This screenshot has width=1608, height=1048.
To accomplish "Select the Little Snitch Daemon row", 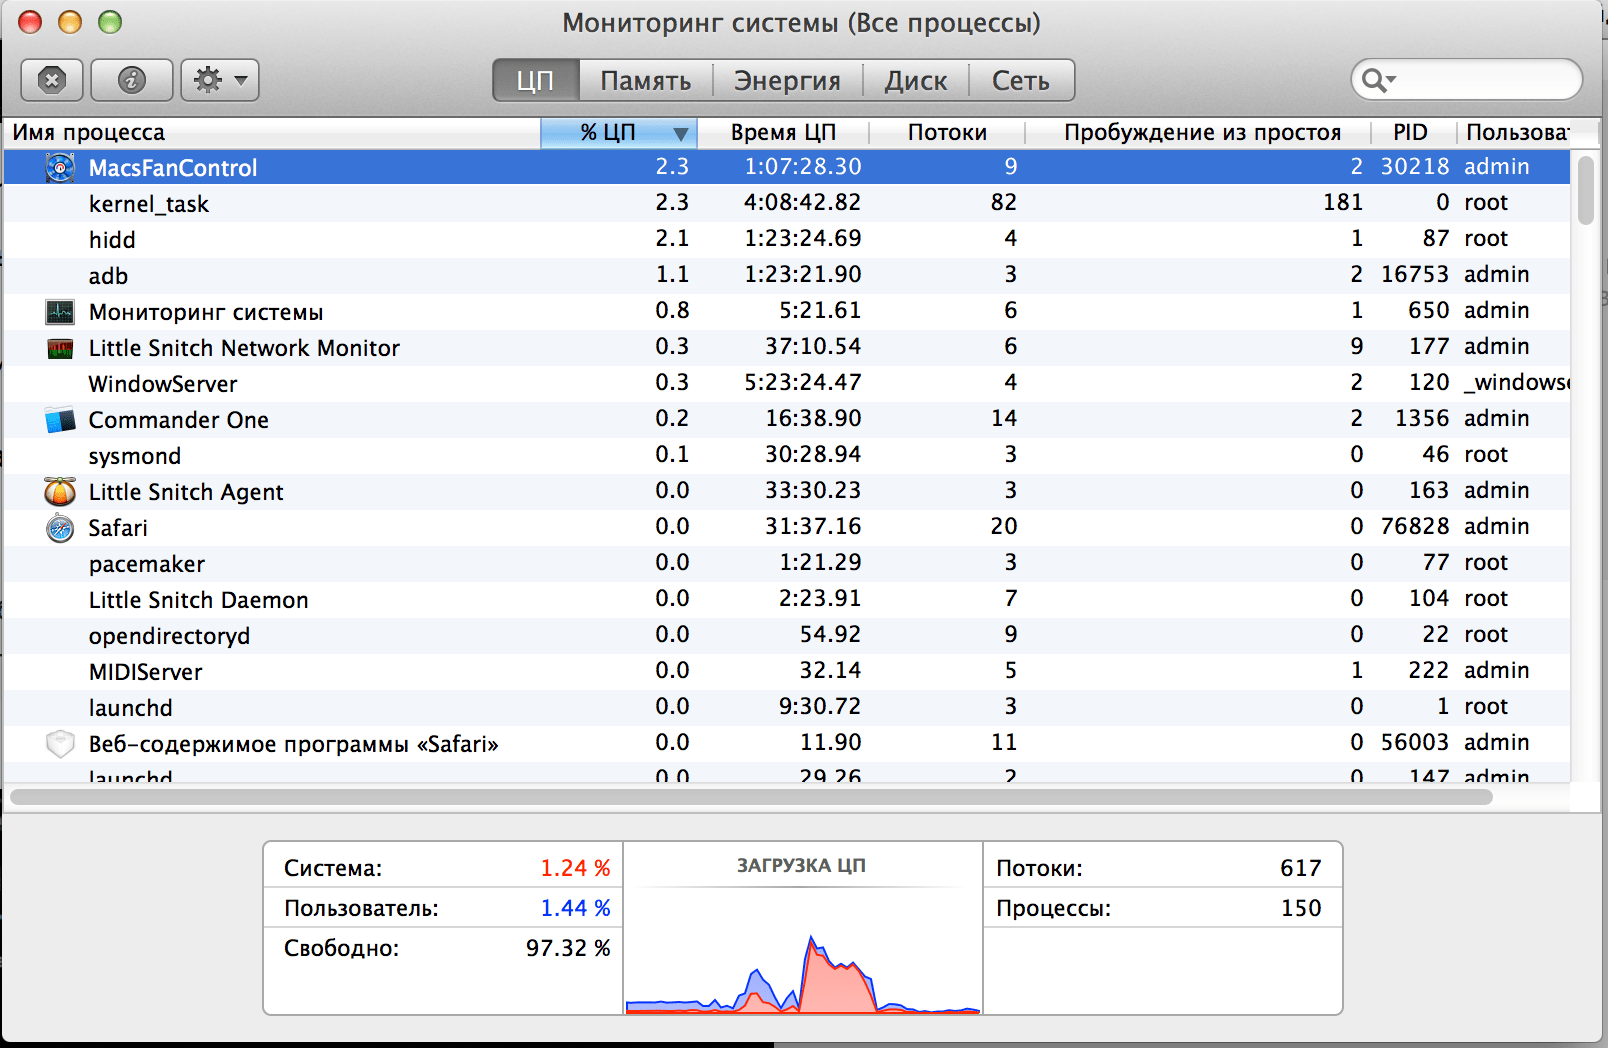I will click(787, 599).
